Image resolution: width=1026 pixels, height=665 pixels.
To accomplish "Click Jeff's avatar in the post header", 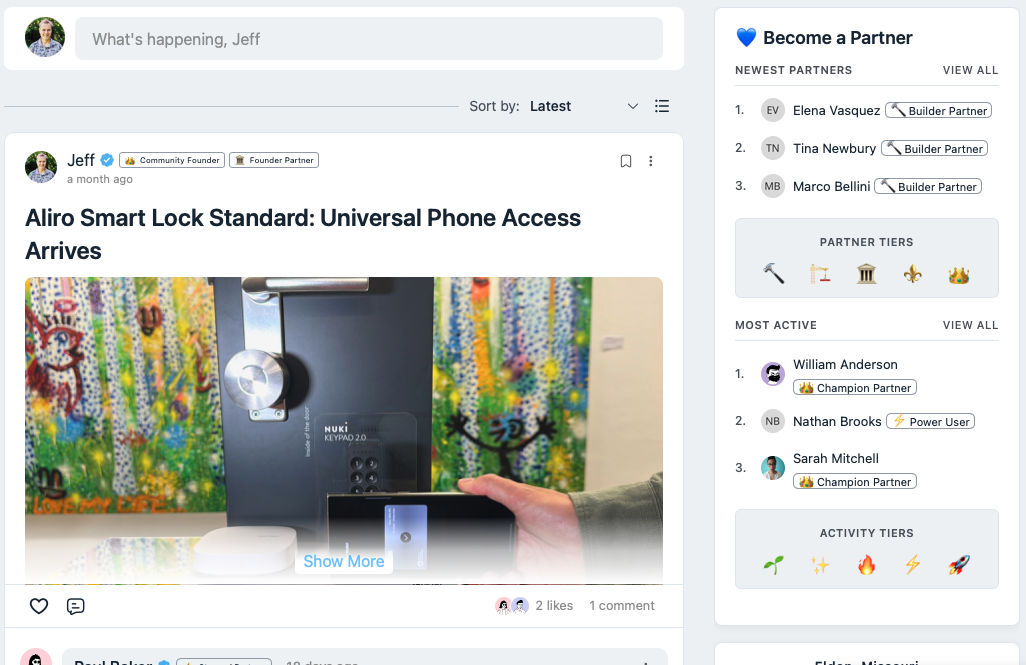I will [41, 167].
